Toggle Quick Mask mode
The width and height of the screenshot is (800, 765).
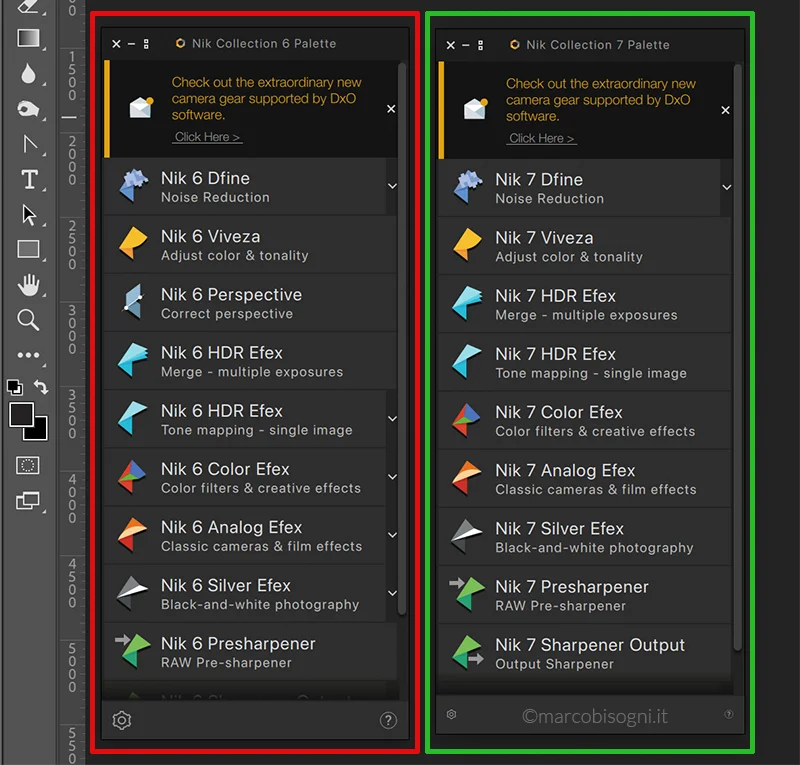point(28,465)
